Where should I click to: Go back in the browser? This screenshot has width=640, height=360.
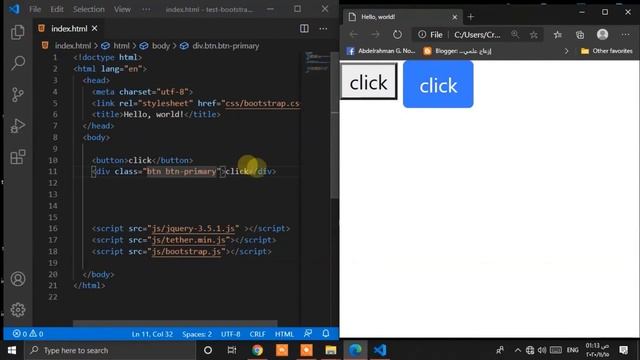pos(353,35)
